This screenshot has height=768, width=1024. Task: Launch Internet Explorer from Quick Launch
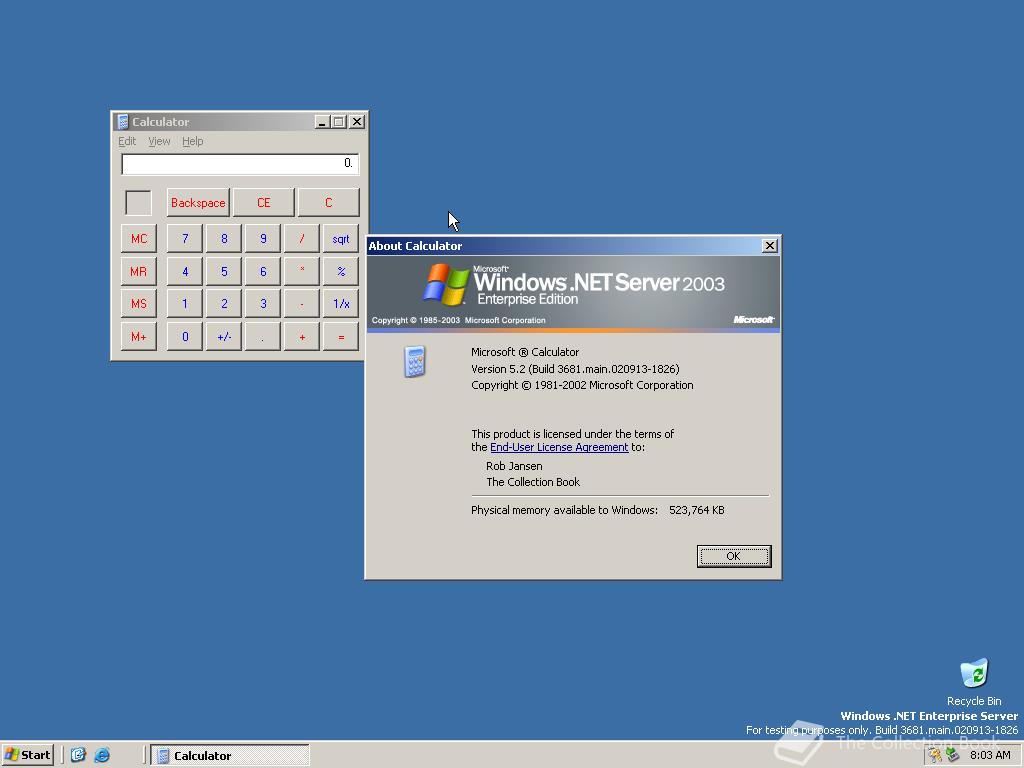pos(102,755)
